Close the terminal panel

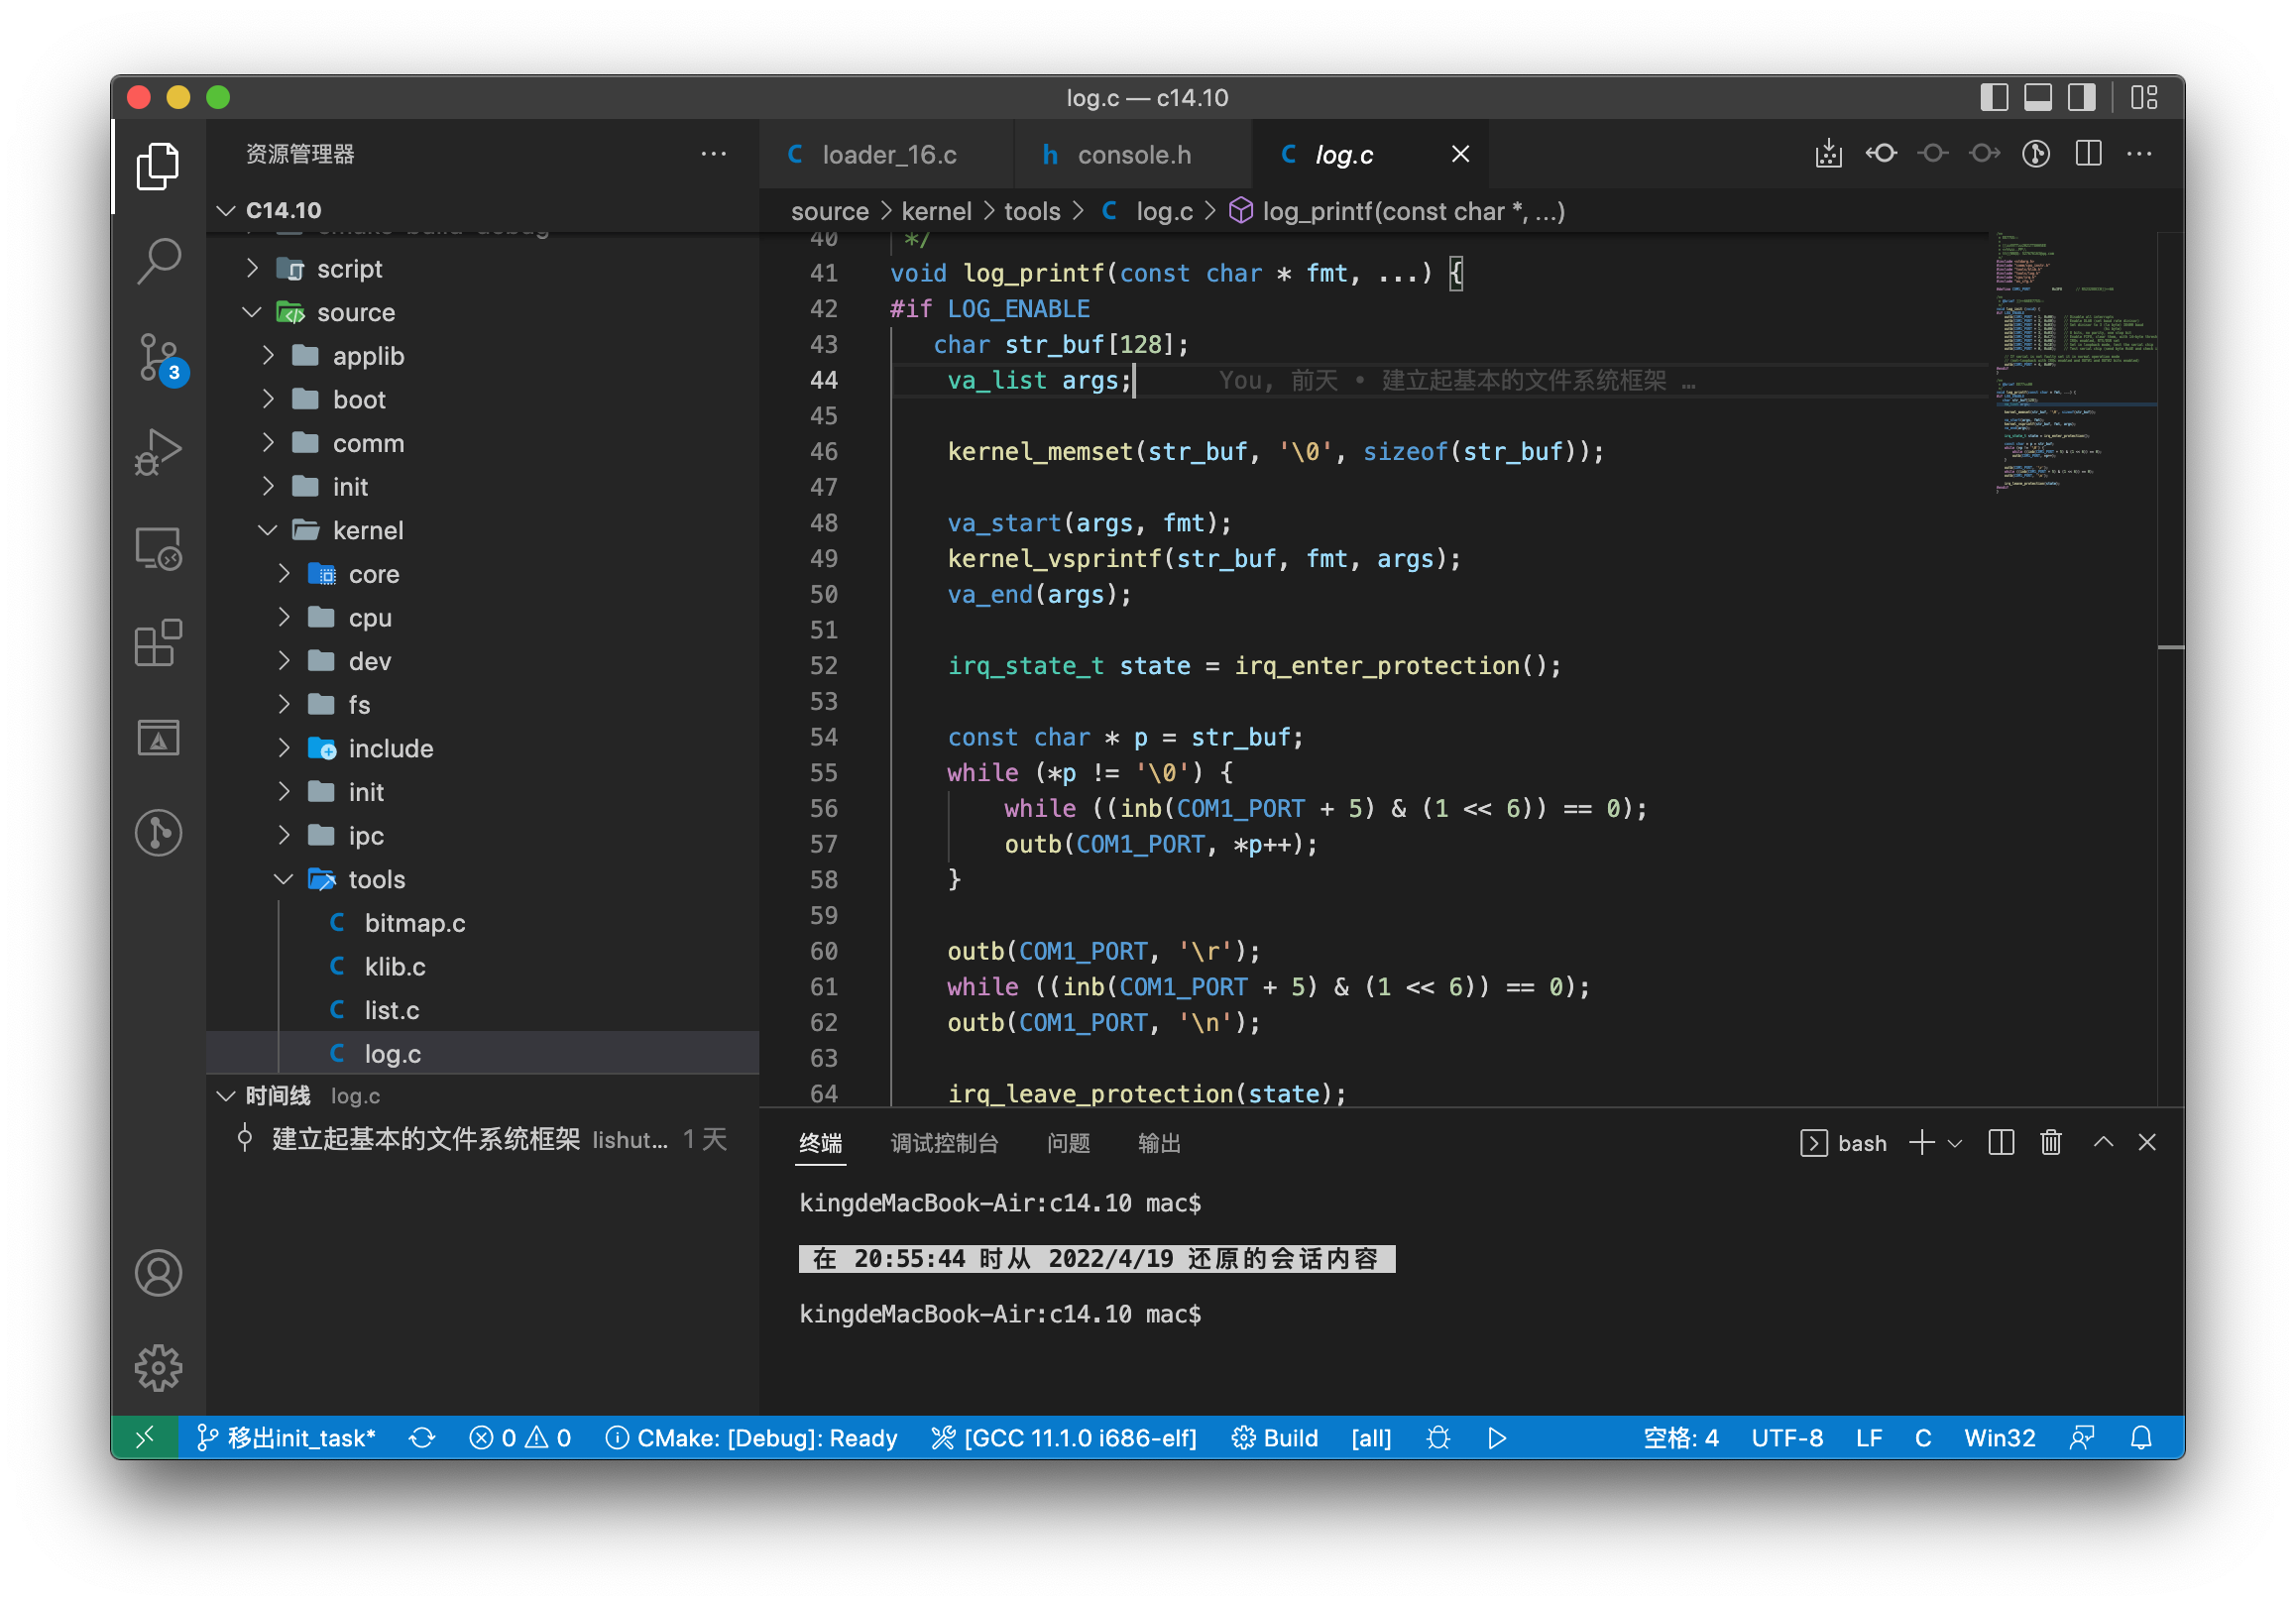(x=2147, y=1142)
